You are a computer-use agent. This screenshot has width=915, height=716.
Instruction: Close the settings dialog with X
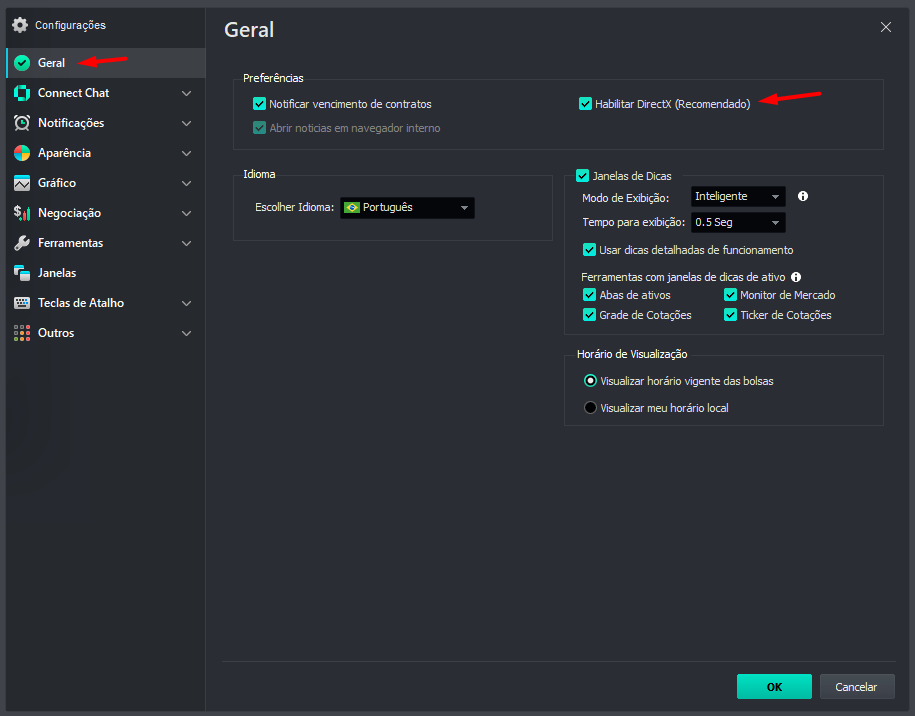(886, 27)
